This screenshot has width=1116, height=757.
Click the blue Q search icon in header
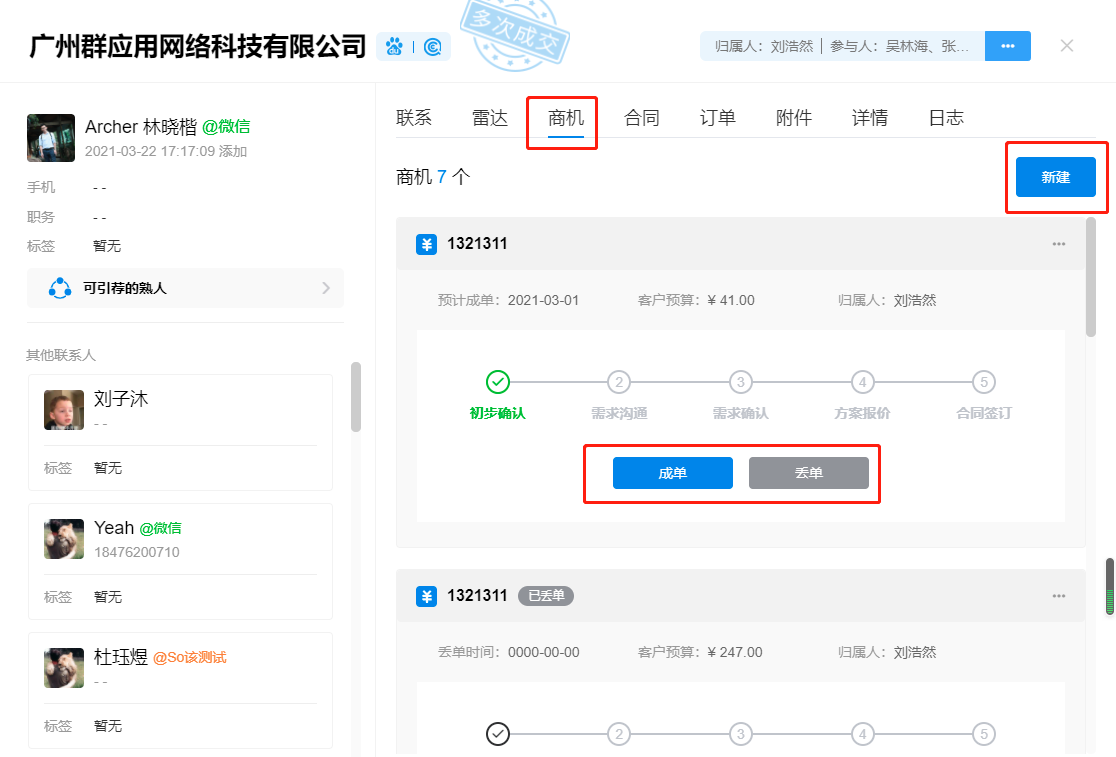coord(433,46)
